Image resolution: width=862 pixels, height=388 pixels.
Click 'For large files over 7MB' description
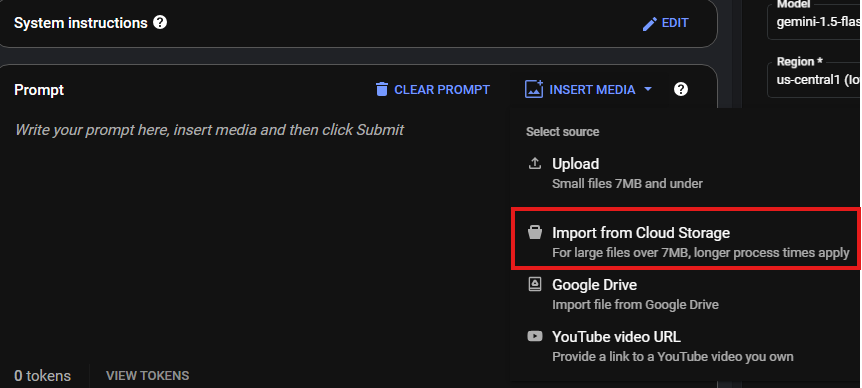pos(701,253)
